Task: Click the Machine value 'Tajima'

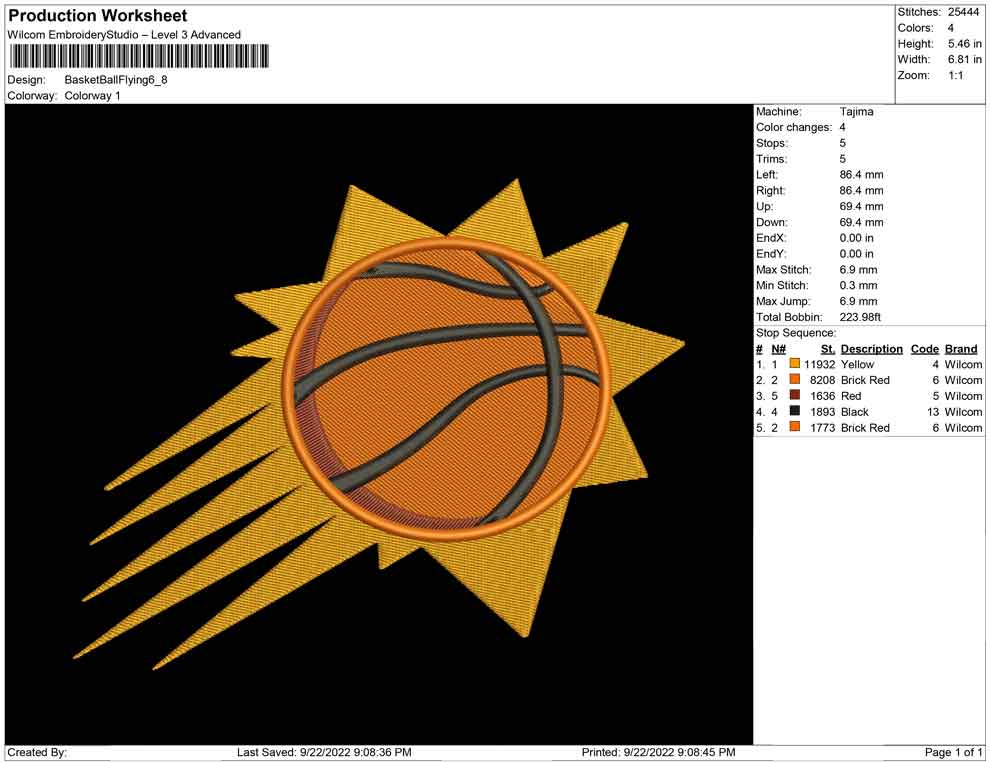Action: 856,112
